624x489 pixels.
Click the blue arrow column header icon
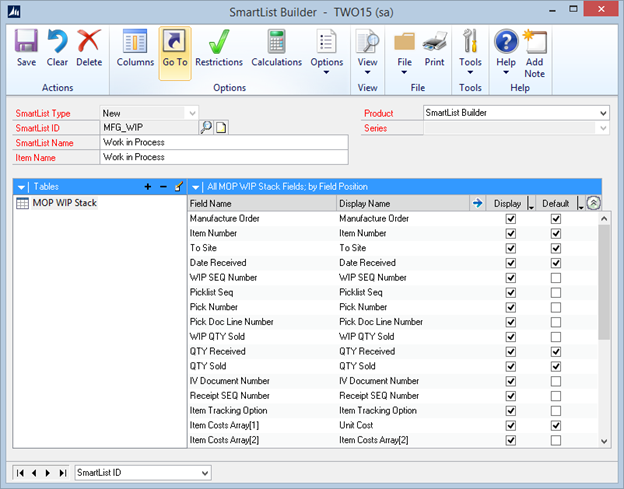coord(477,203)
